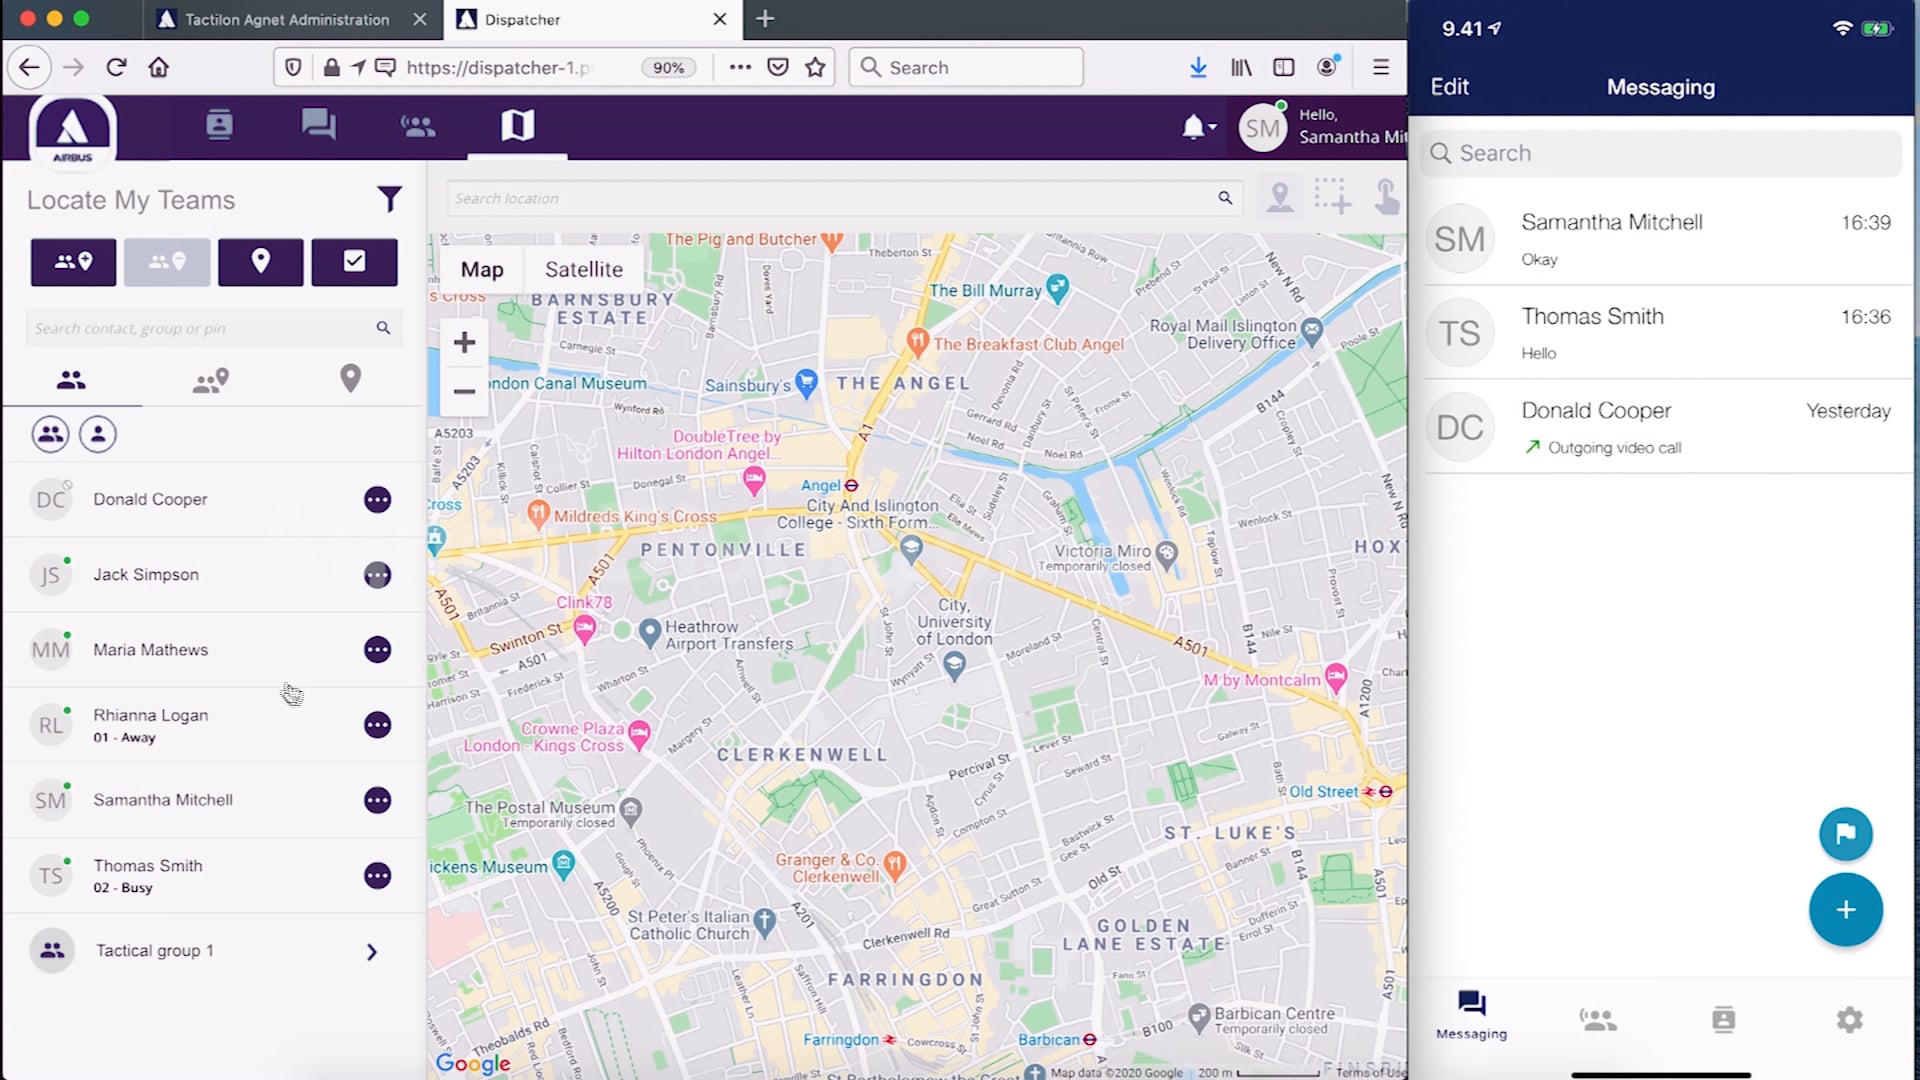Image resolution: width=1920 pixels, height=1080 pixels.
Task: Click the map zoom in plus button
Action: [x=464, y=343]
